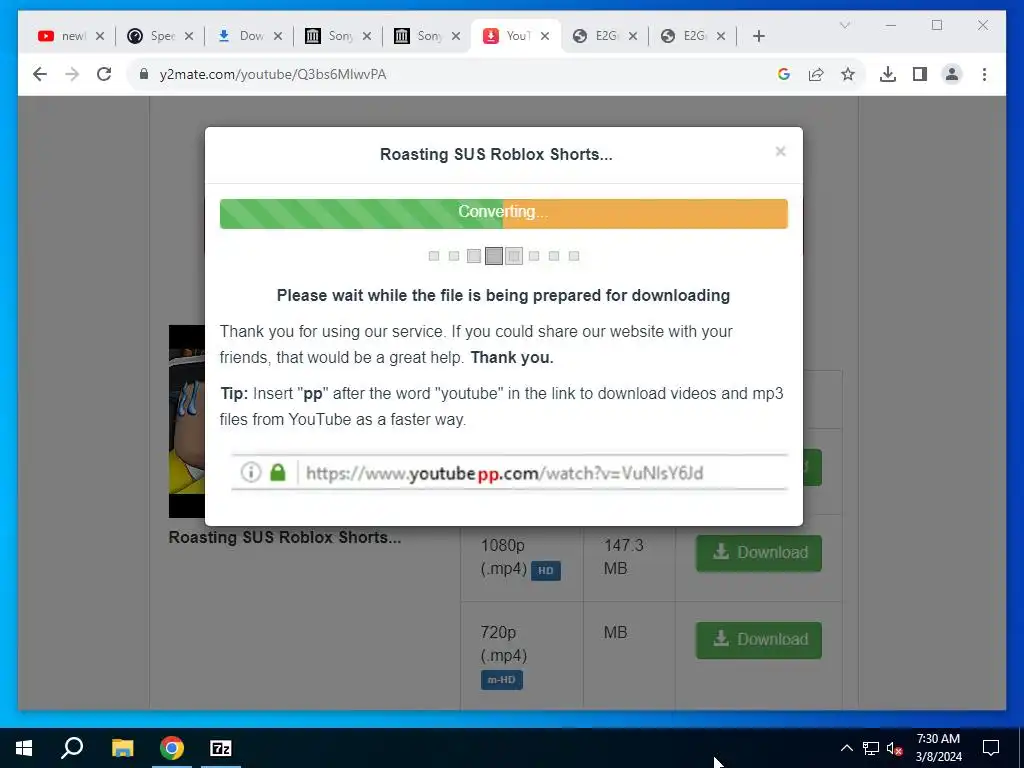The width and height of the screenshot is (1024, 768).
Task: Click the youtubepp.com example link
Action: pos(504,473)
